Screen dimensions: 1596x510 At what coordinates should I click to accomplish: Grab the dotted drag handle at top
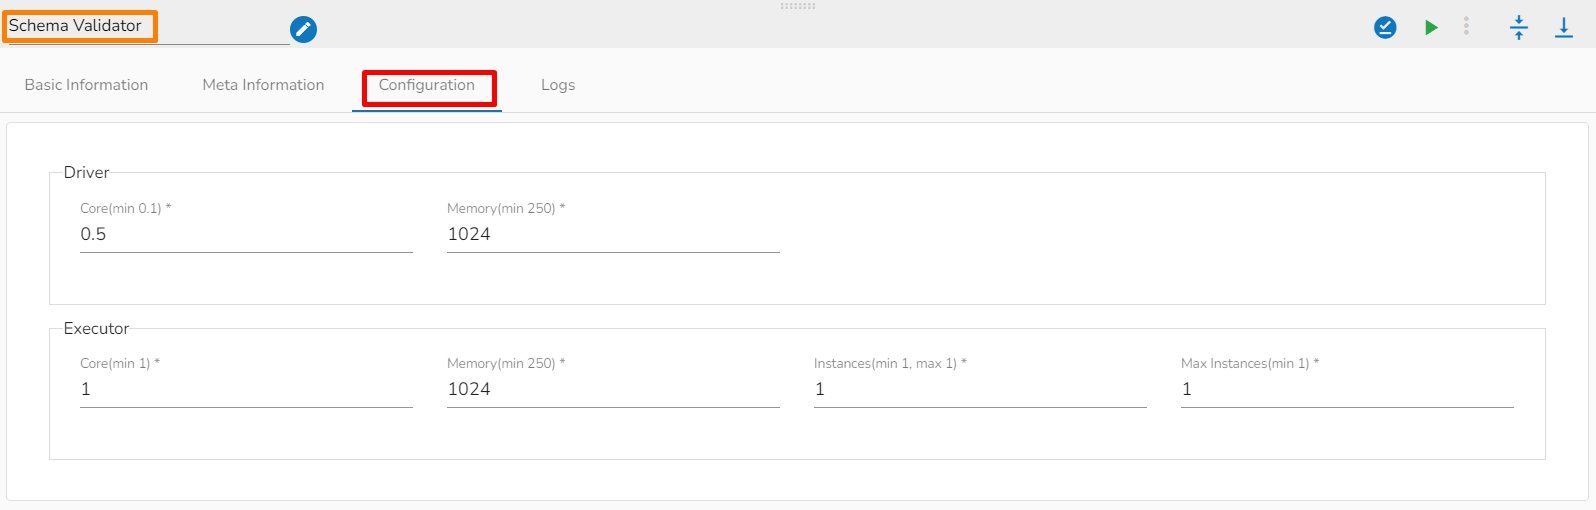tap(797, 6)
